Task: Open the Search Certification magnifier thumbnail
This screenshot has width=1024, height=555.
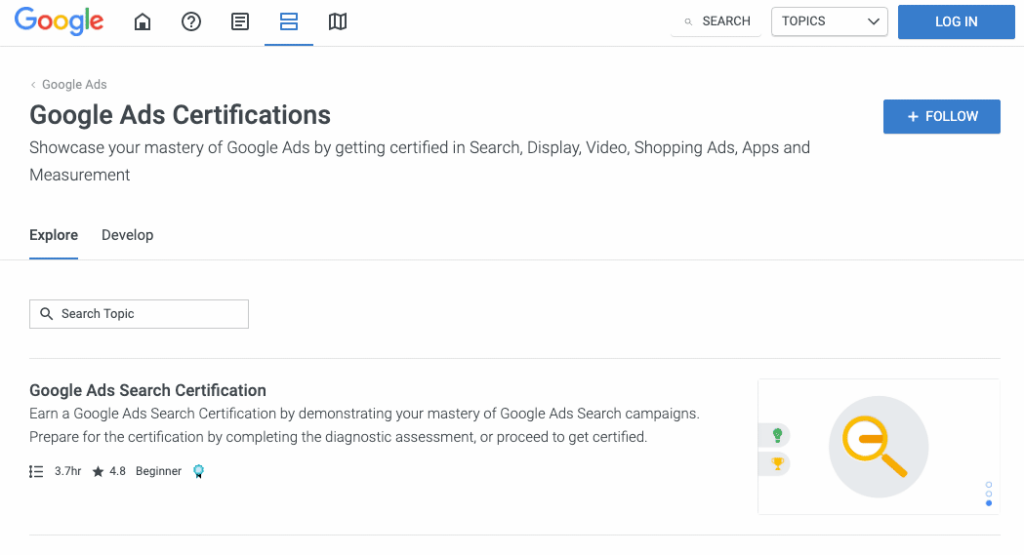Action: (878, 447)
